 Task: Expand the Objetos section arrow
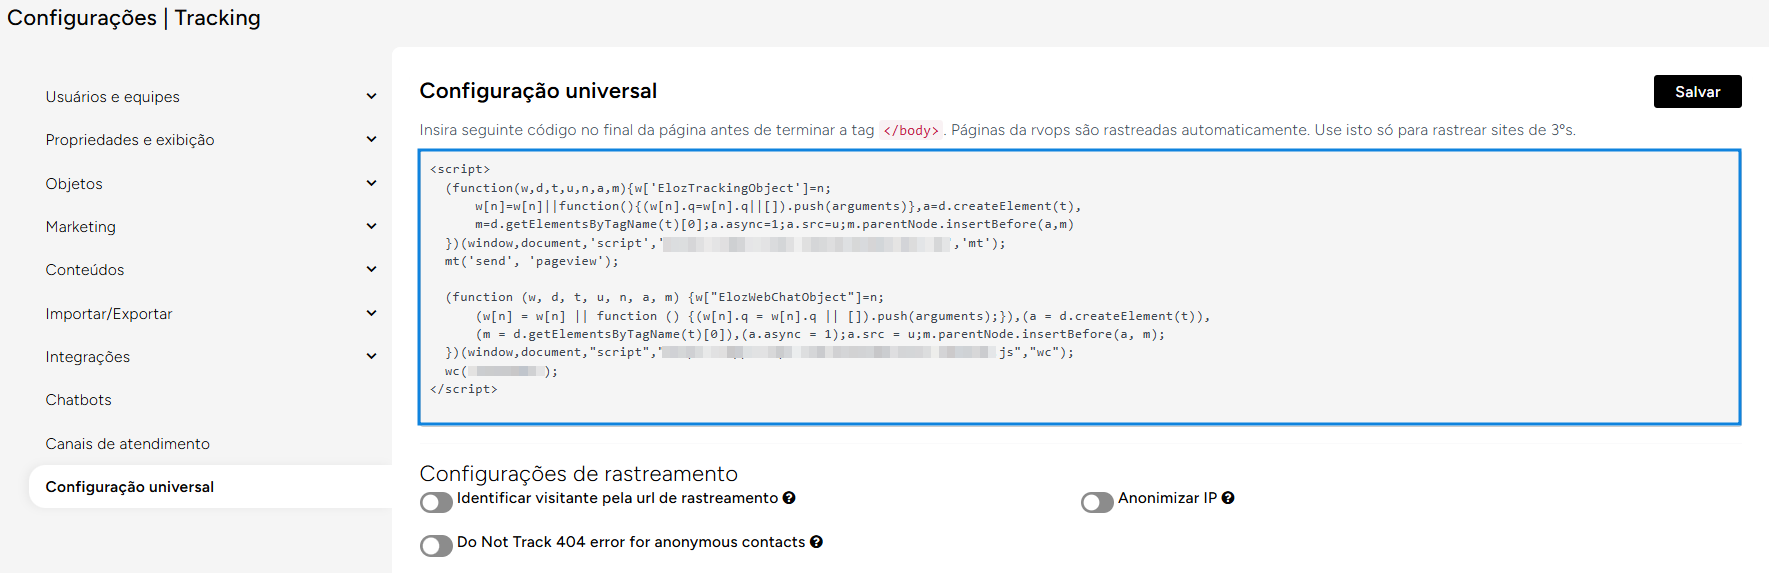point(371,184)
